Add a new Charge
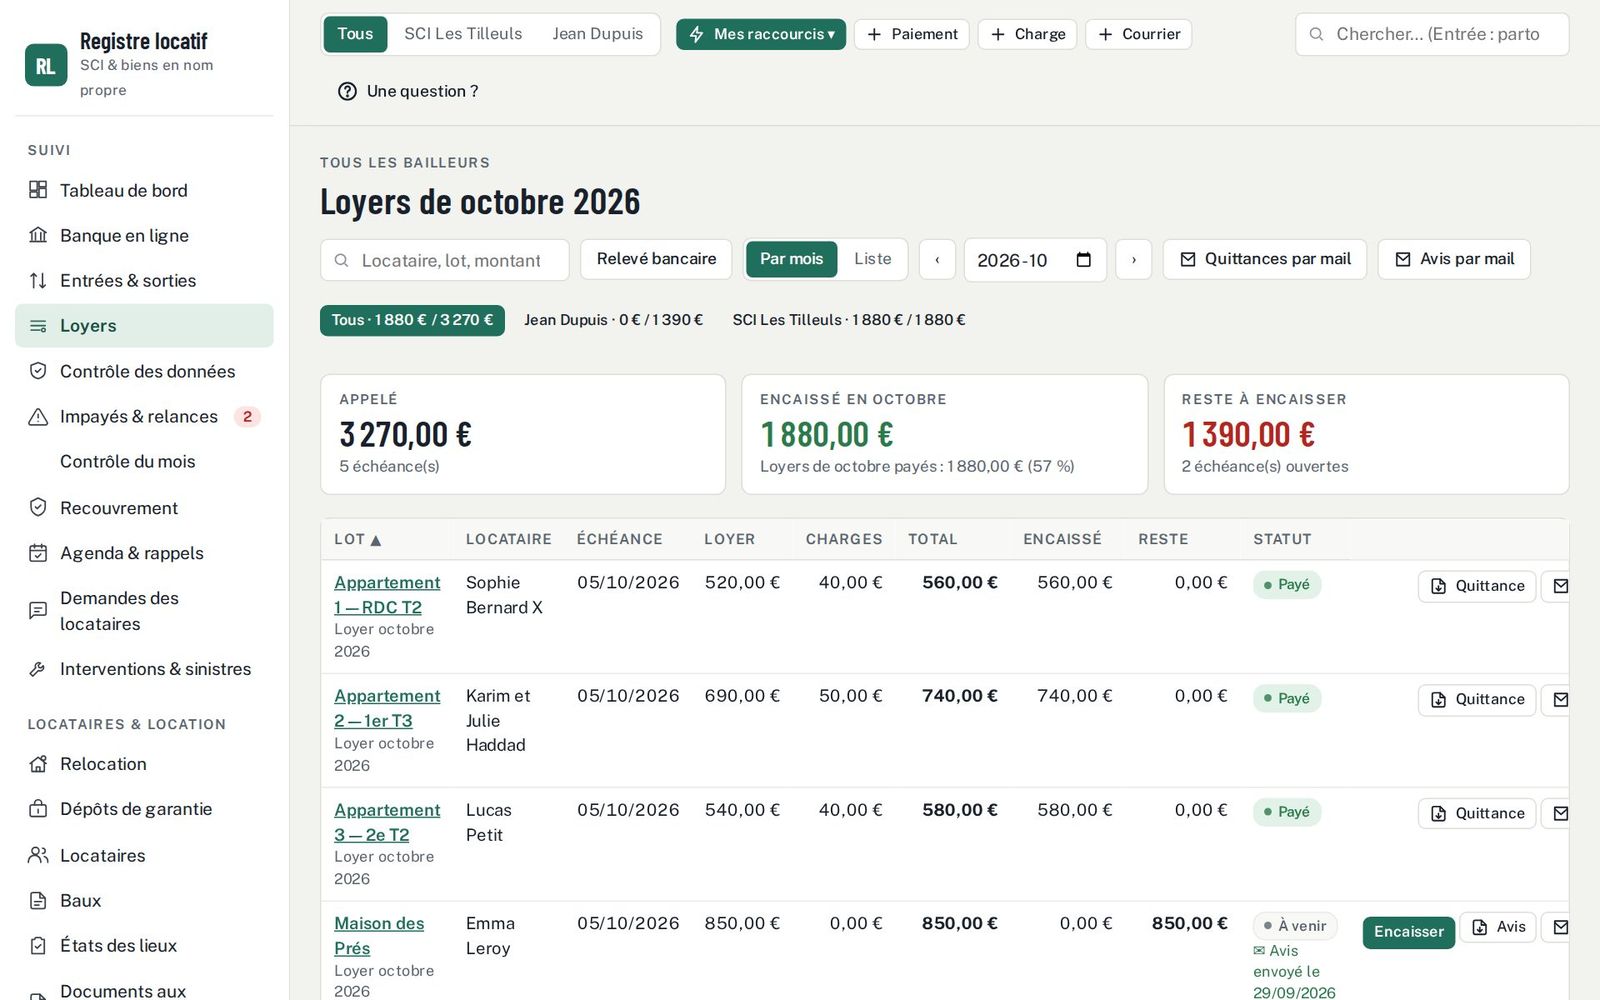The image size is (1600, 1000). tap(1027, 34)
